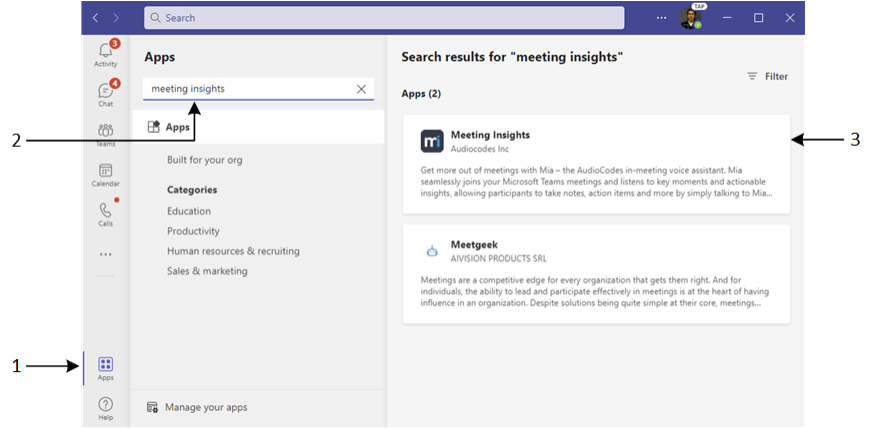Viewport: 872px width, 429px height.
Task: Click the forward navigation arrow
Action: point(116,18)
